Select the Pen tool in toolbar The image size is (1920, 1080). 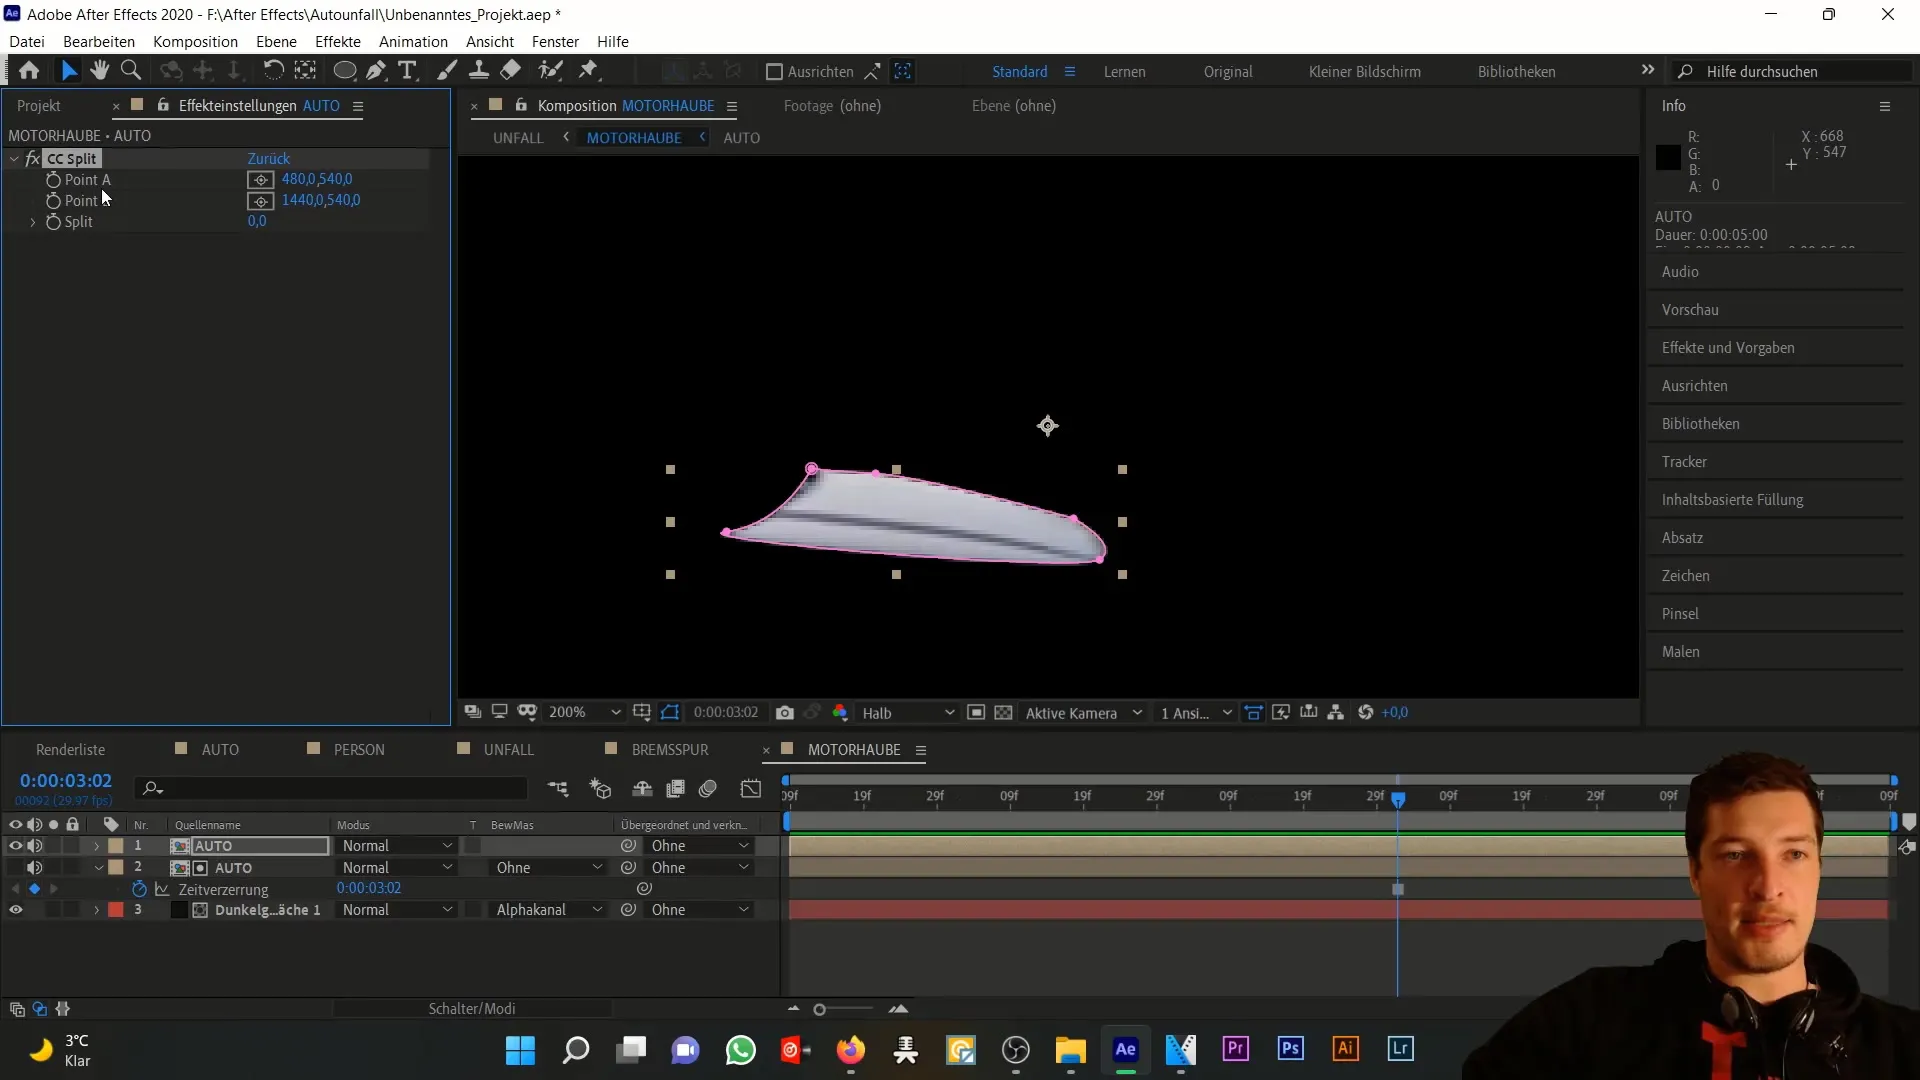376,71
